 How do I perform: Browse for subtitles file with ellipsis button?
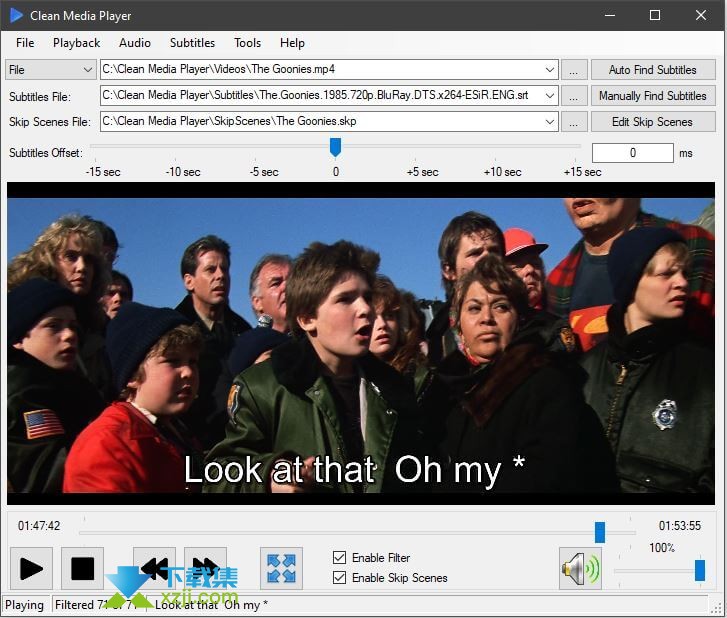click(574, 96)
